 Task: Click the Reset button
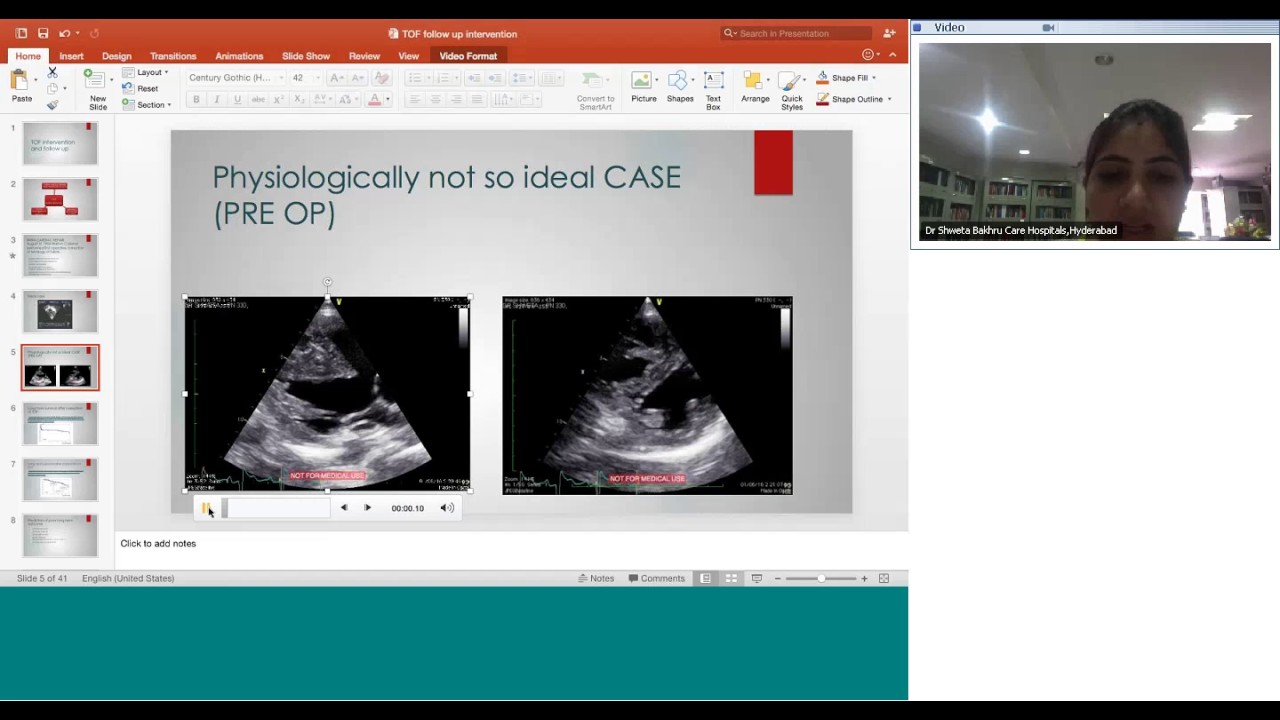click(141, 88)
